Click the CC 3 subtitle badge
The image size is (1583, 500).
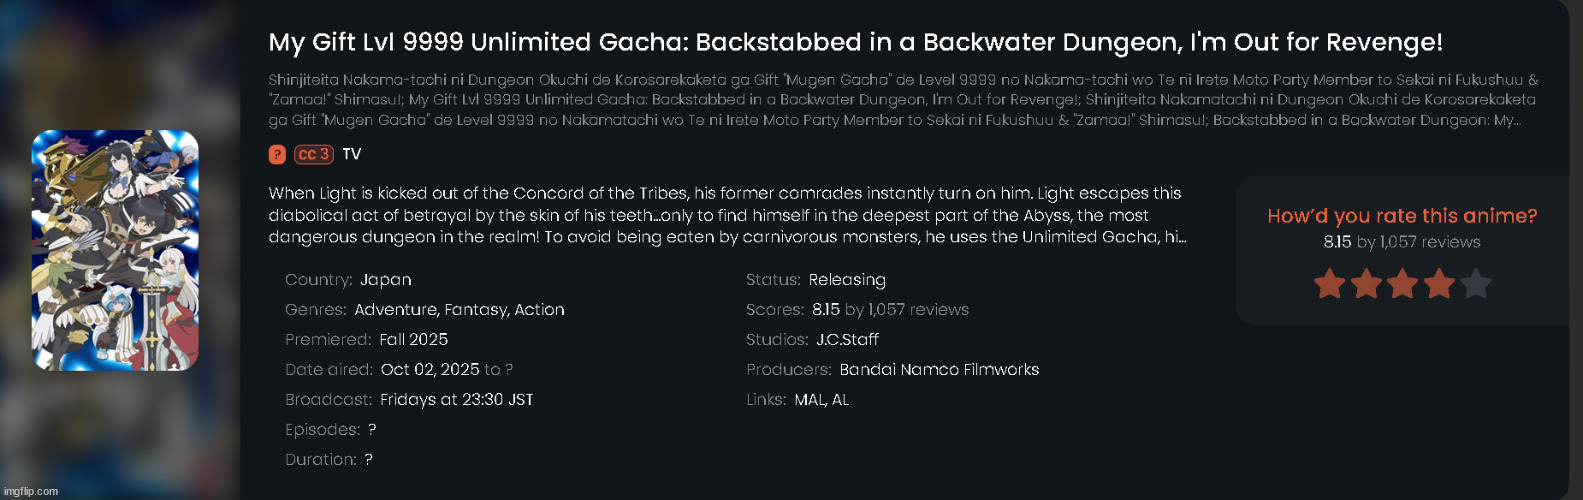313,155
